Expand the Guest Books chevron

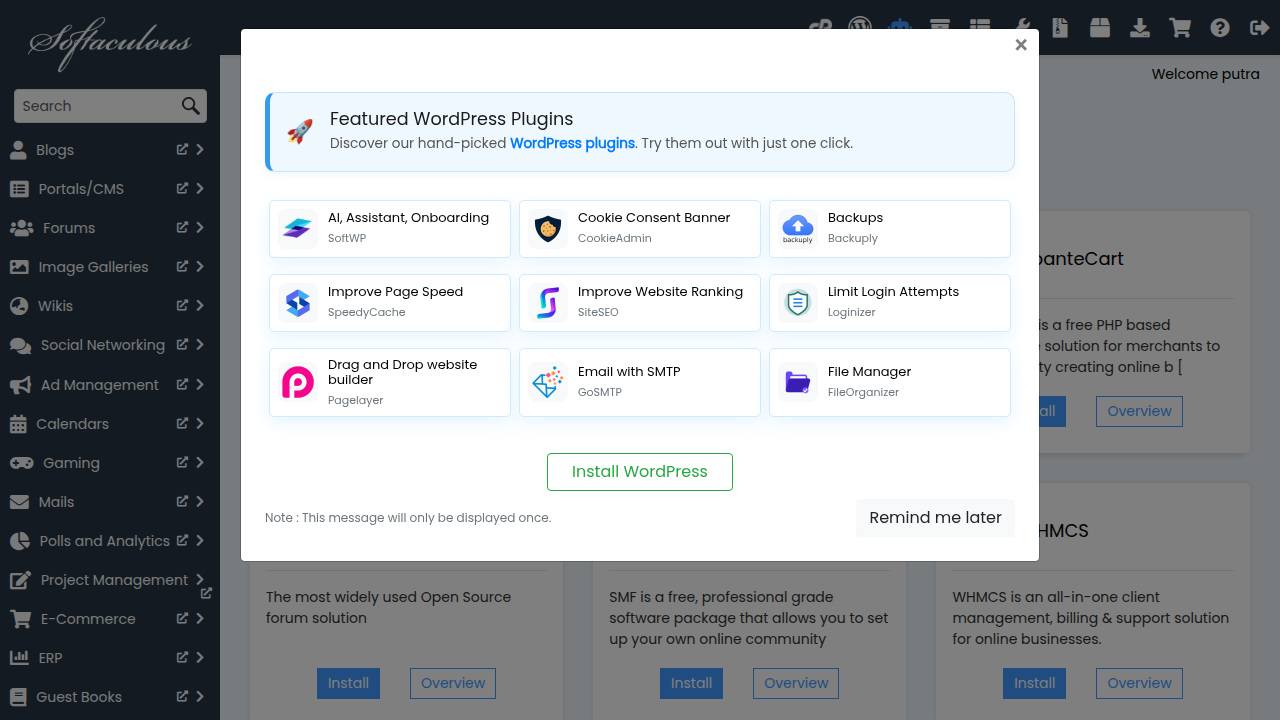(200, 696)
